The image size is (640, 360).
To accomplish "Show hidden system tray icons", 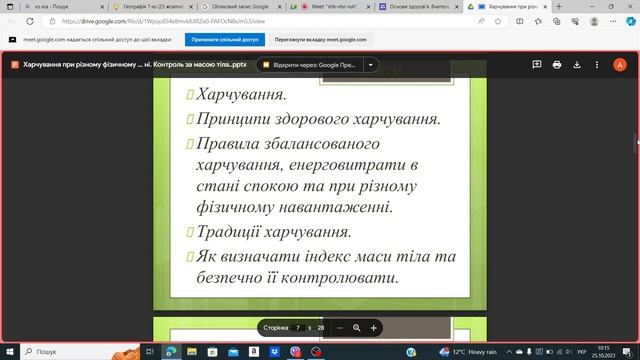I will 509,351.
